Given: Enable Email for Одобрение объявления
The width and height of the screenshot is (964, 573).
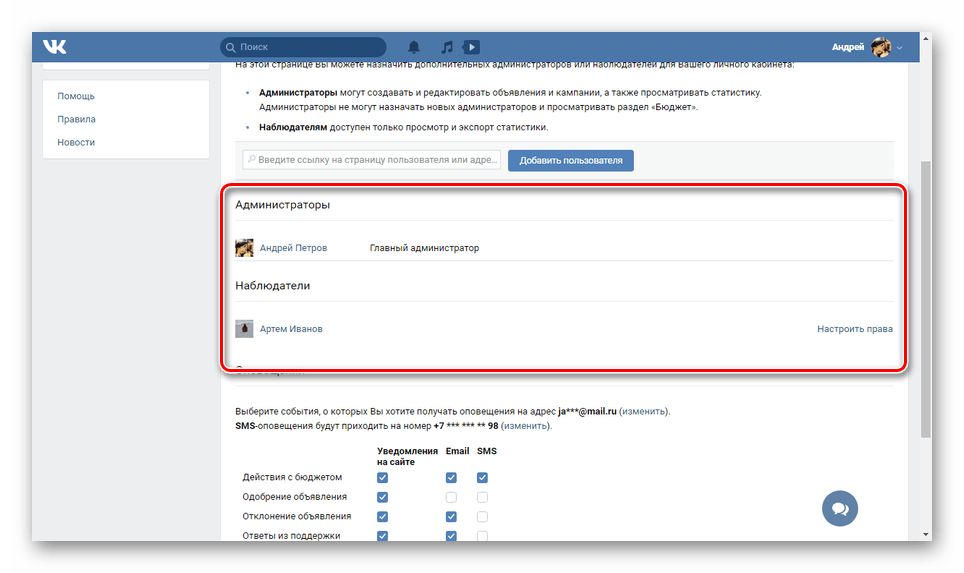Looking at the screenshot, I should point(451,497).
